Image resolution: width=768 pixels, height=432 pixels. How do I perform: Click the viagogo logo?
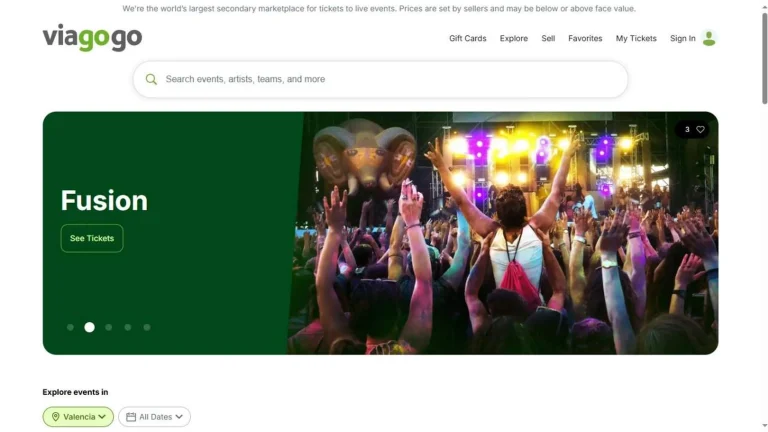[92, 38]
